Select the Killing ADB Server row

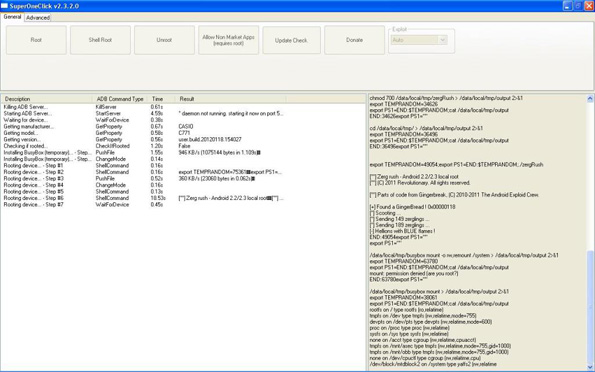point(143,107)
